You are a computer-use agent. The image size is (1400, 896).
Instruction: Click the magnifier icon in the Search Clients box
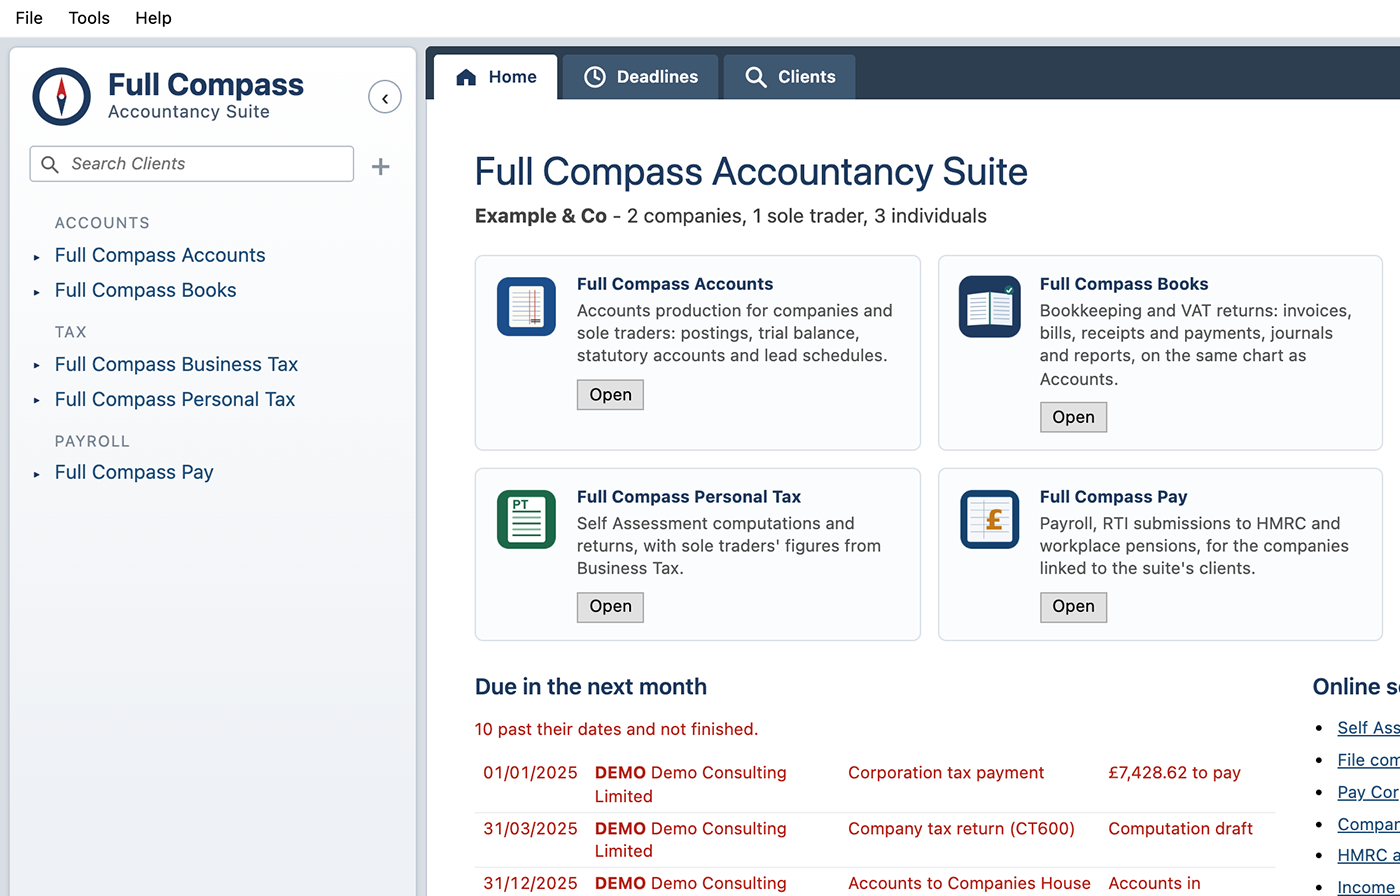[x=50, y=164]
